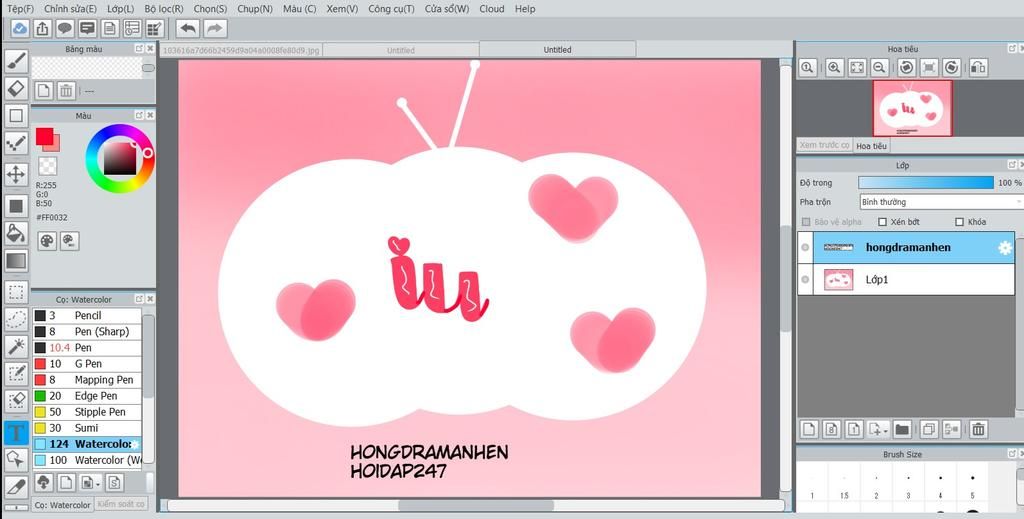Open the Cửa sổ(W) menu

[x=447, y=8]
